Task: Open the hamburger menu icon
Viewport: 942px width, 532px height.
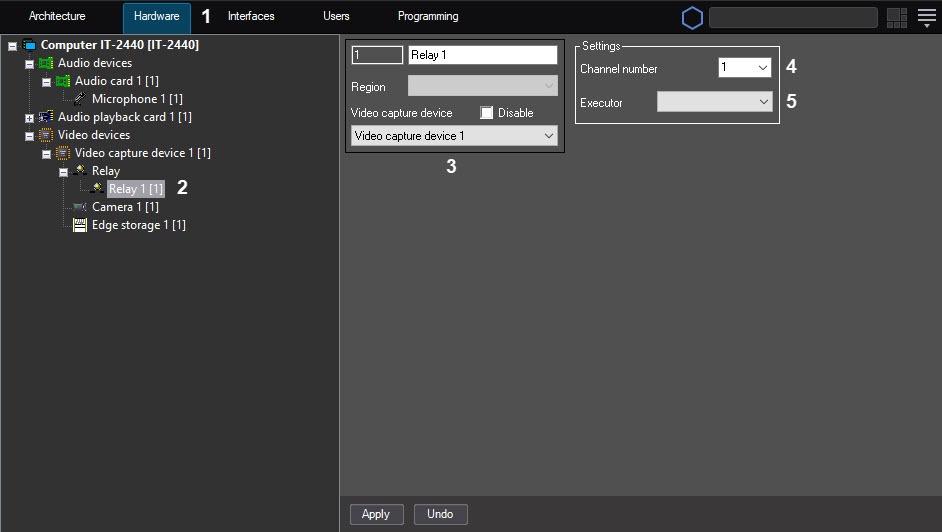Action: 926,17
